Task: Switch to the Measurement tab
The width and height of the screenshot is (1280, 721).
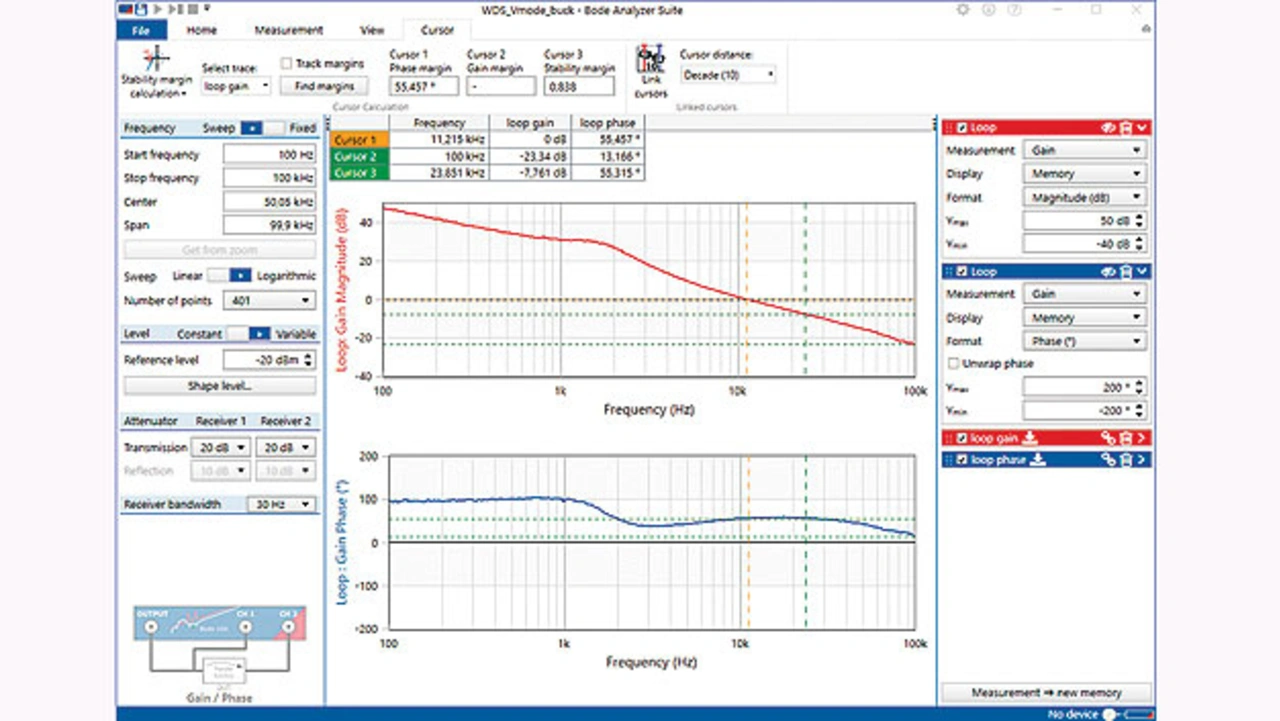Action: pos(288,30)
